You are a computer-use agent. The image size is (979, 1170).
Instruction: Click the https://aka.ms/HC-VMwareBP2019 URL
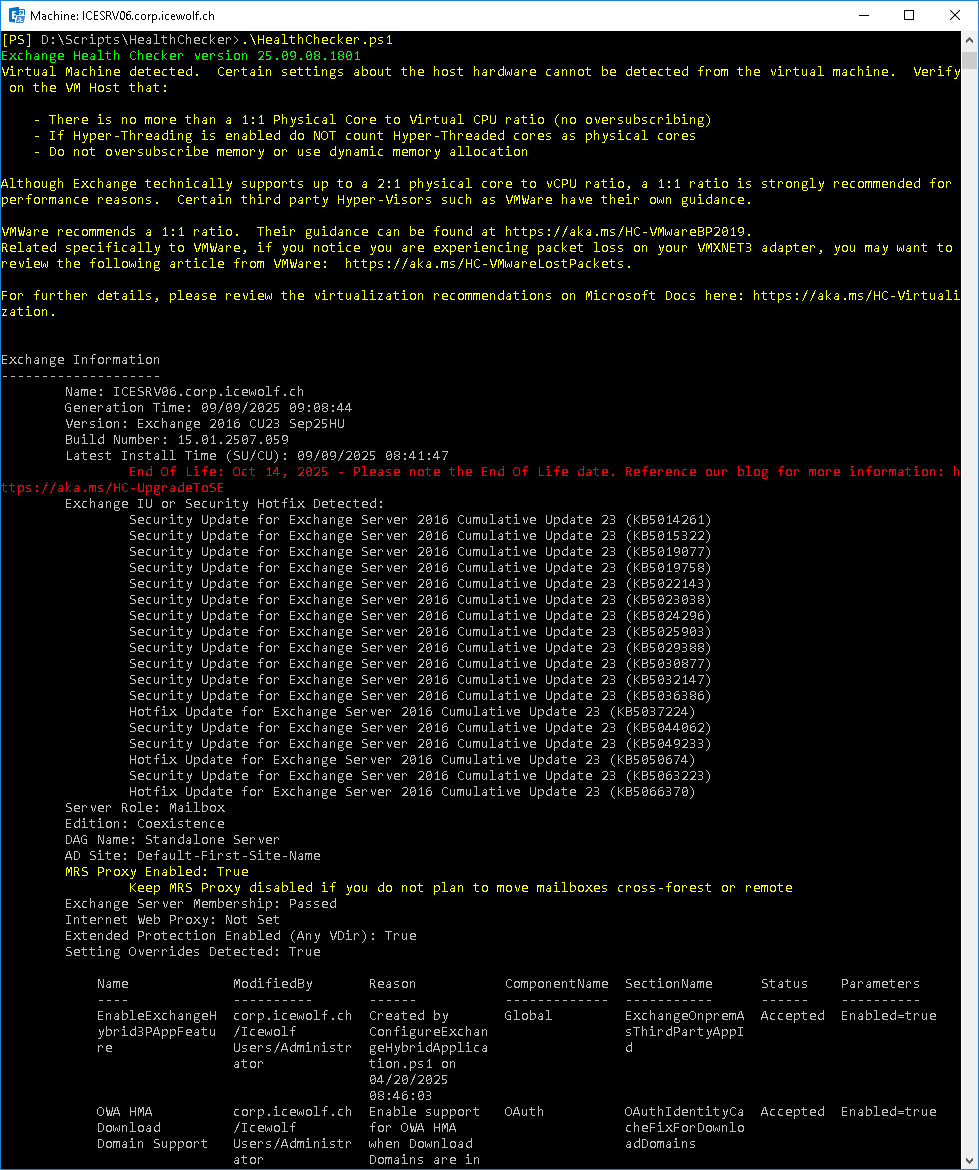(x=627, y=232)
